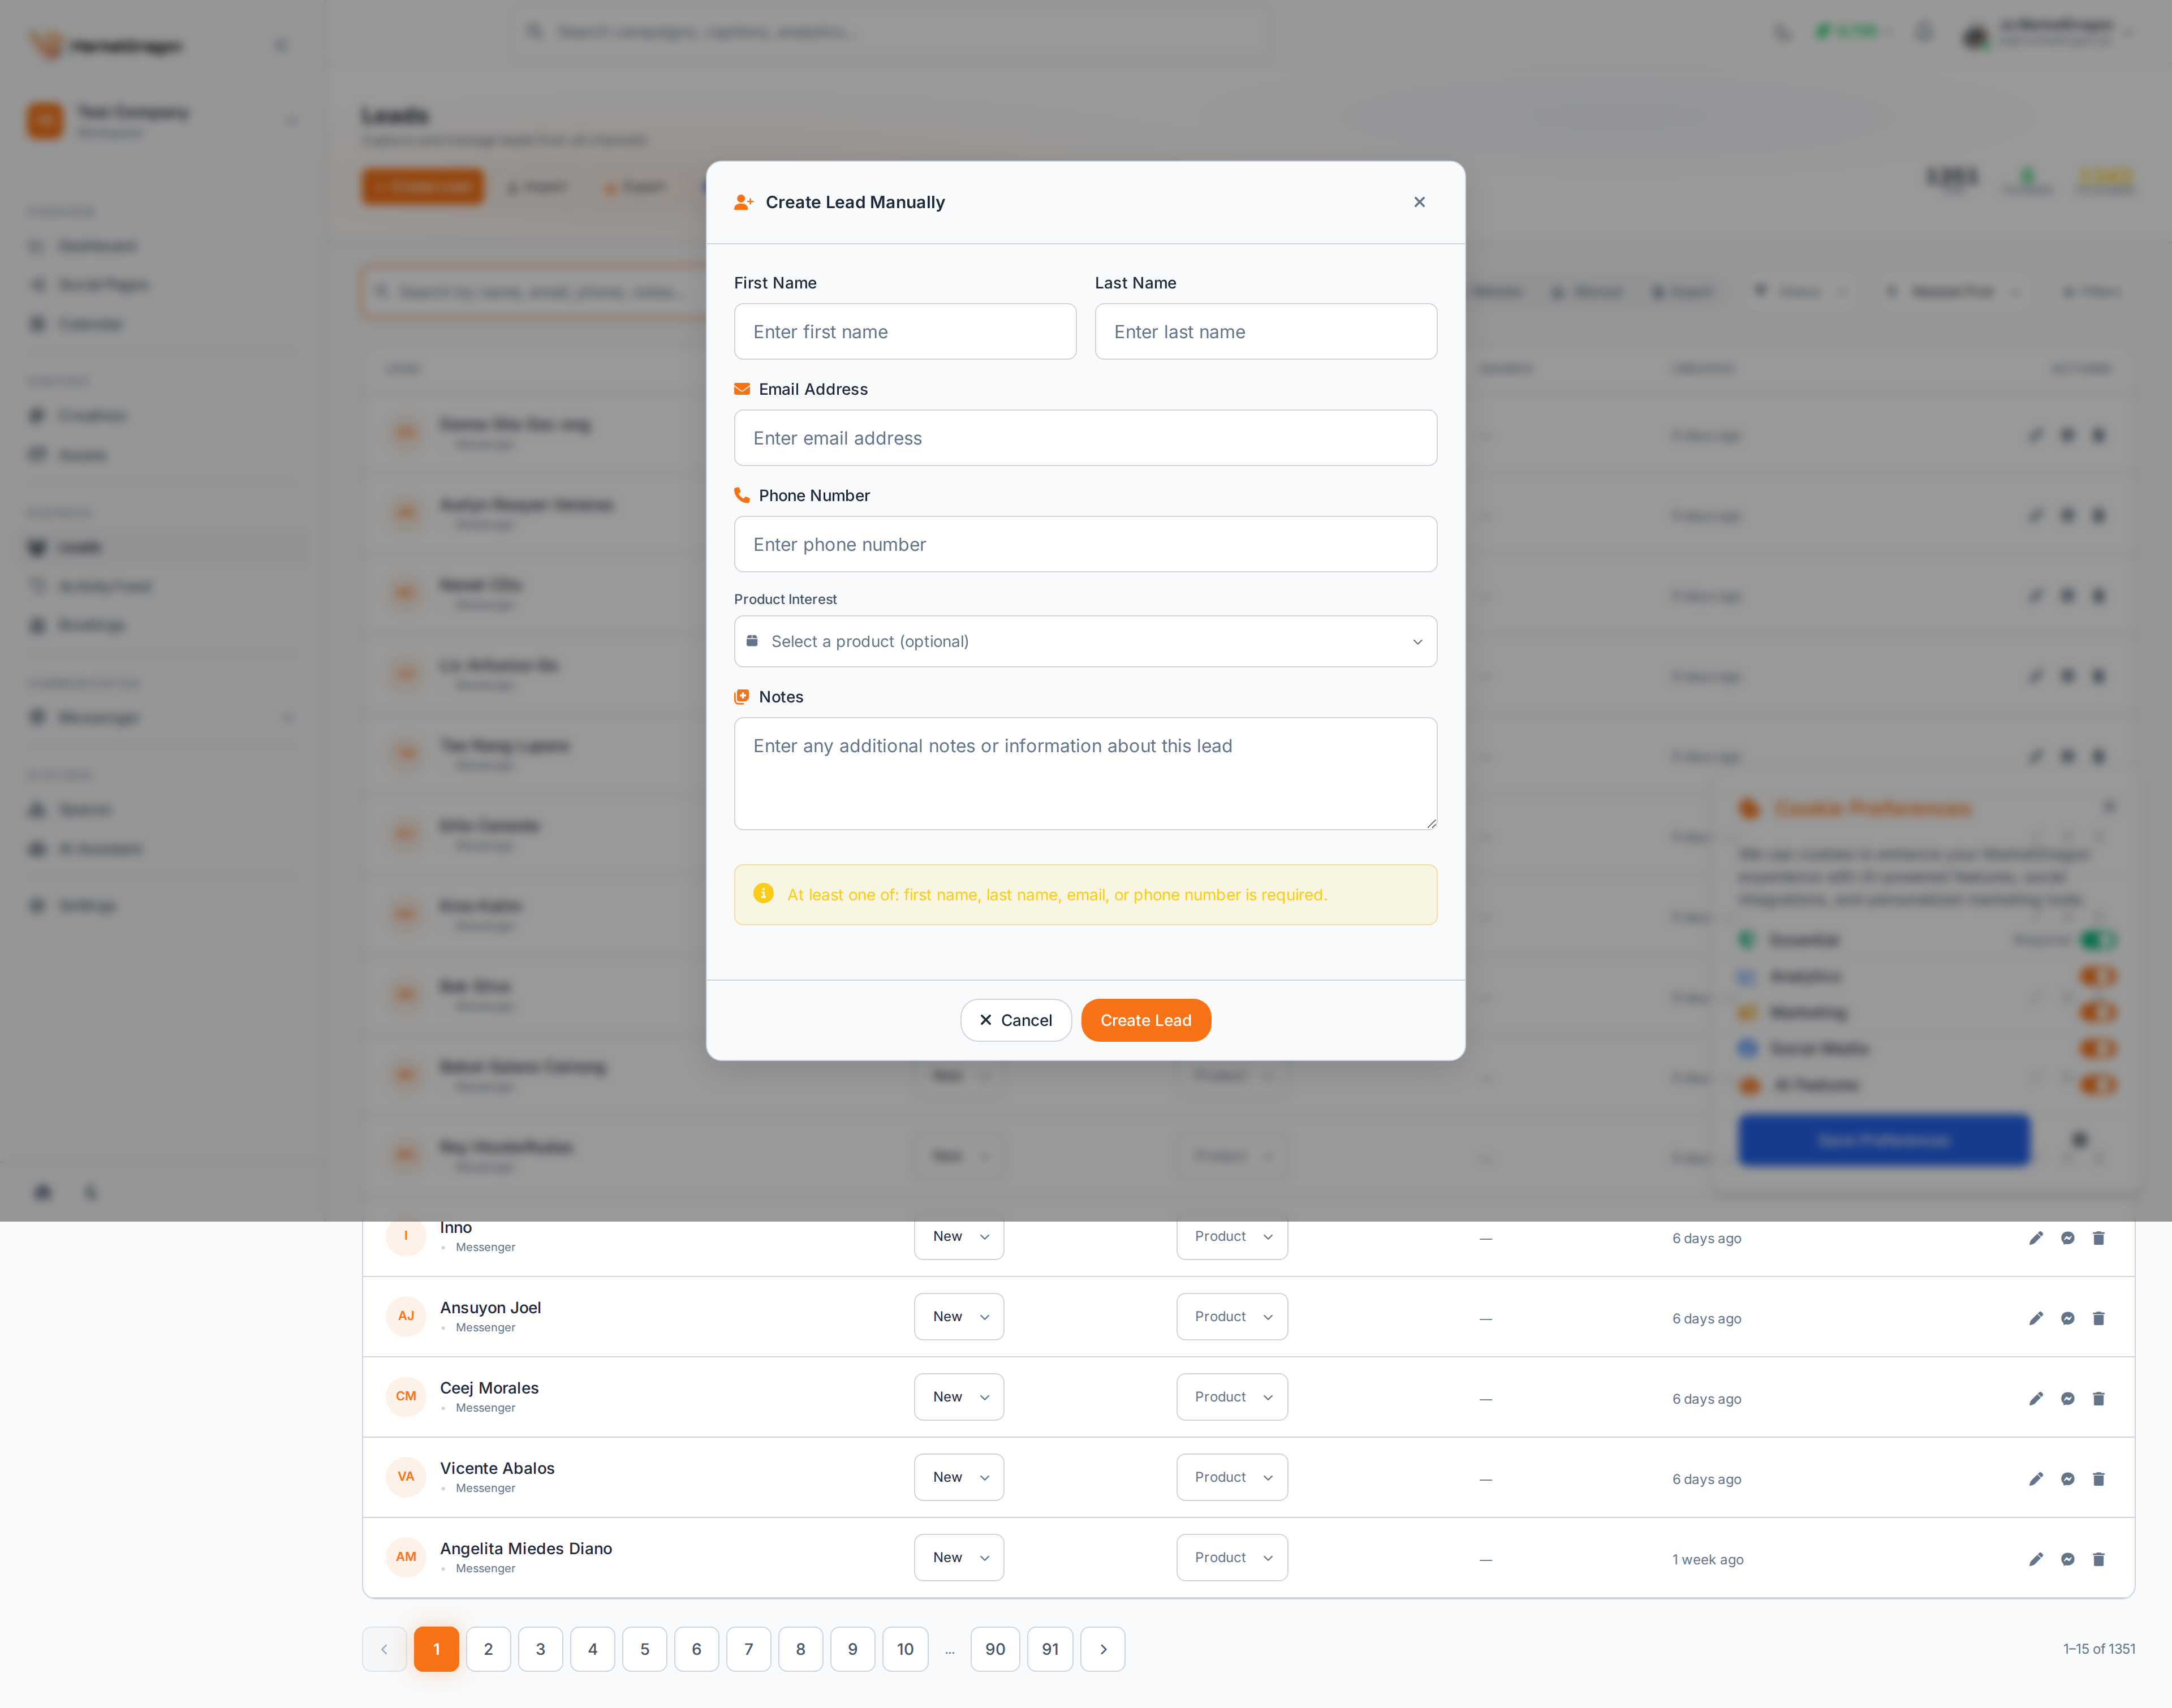Image resolution: width=2172 pixels, height=1708 pixels.
Task: Delete the Vicente Abalos lead
Action: [2098, 1478]
